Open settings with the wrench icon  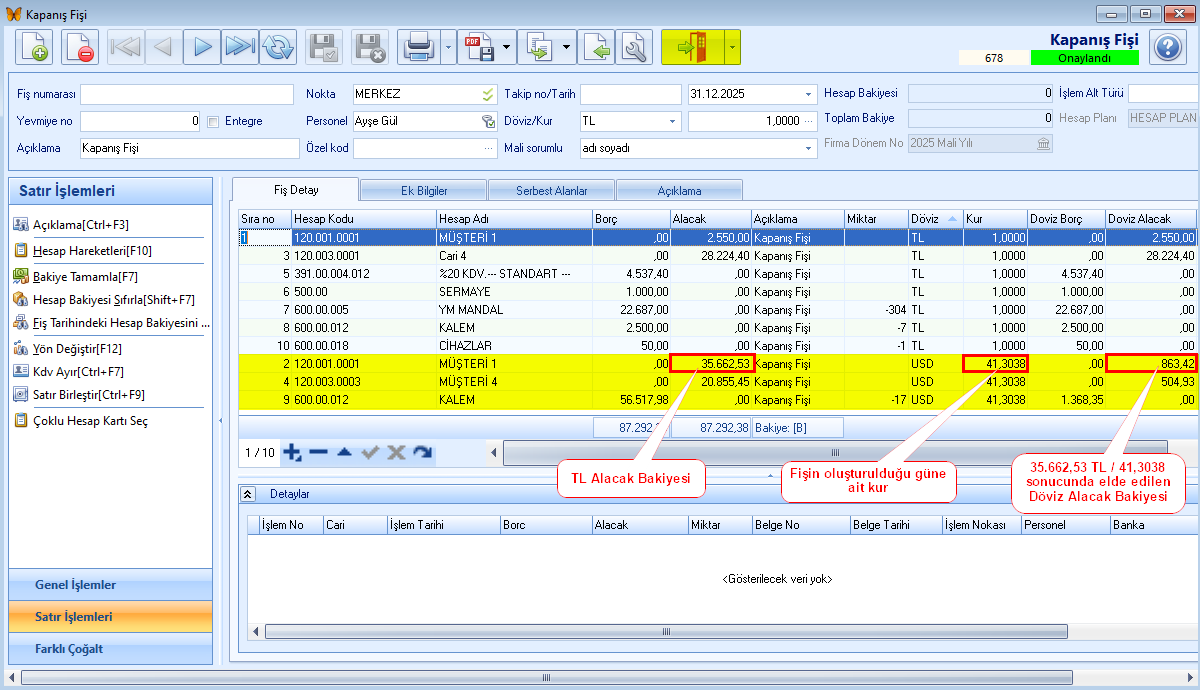[634, 47]
